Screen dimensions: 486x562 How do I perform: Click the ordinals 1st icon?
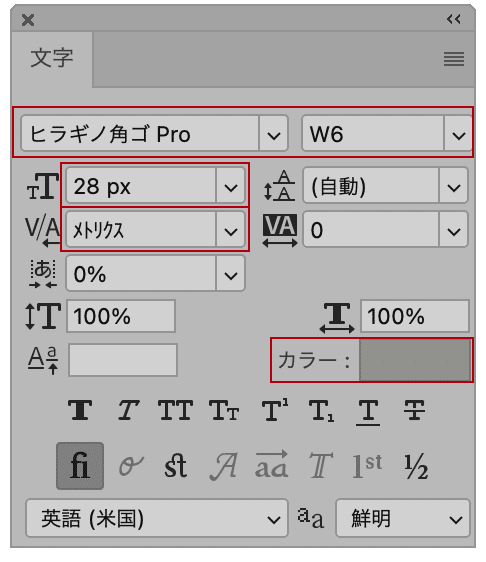click(367, 466)
